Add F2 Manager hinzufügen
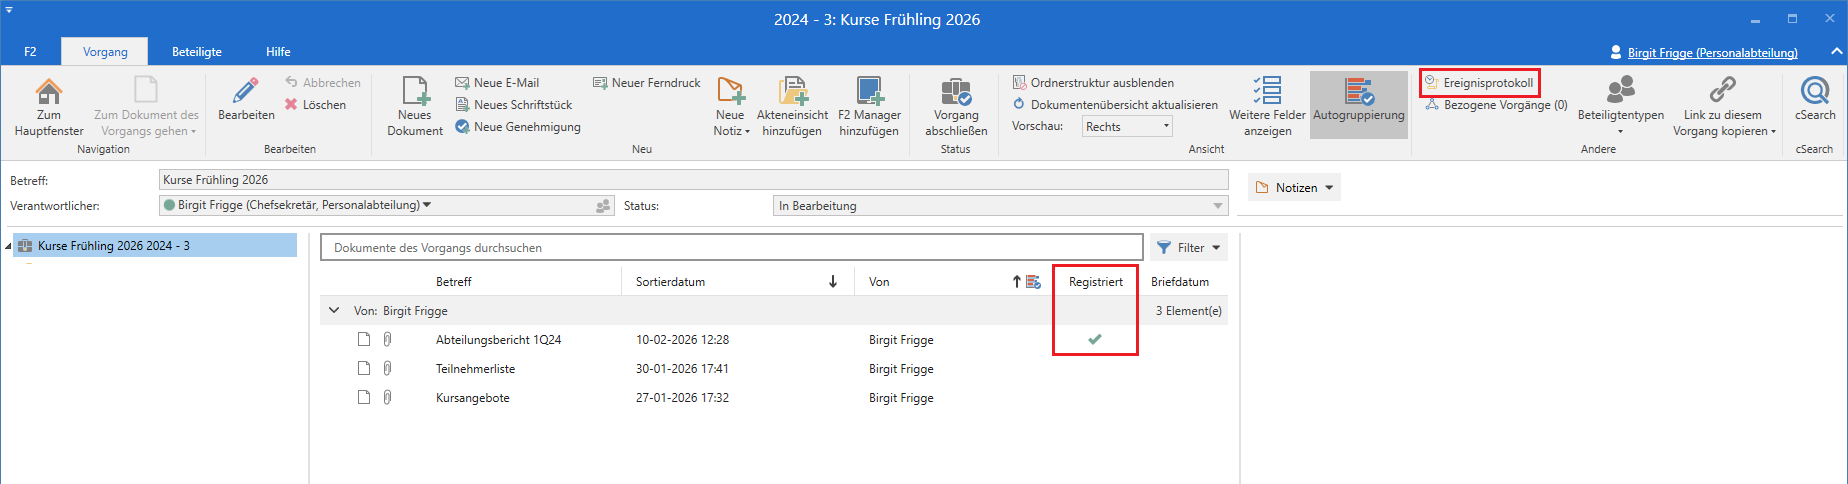 (x=869, y=93)
